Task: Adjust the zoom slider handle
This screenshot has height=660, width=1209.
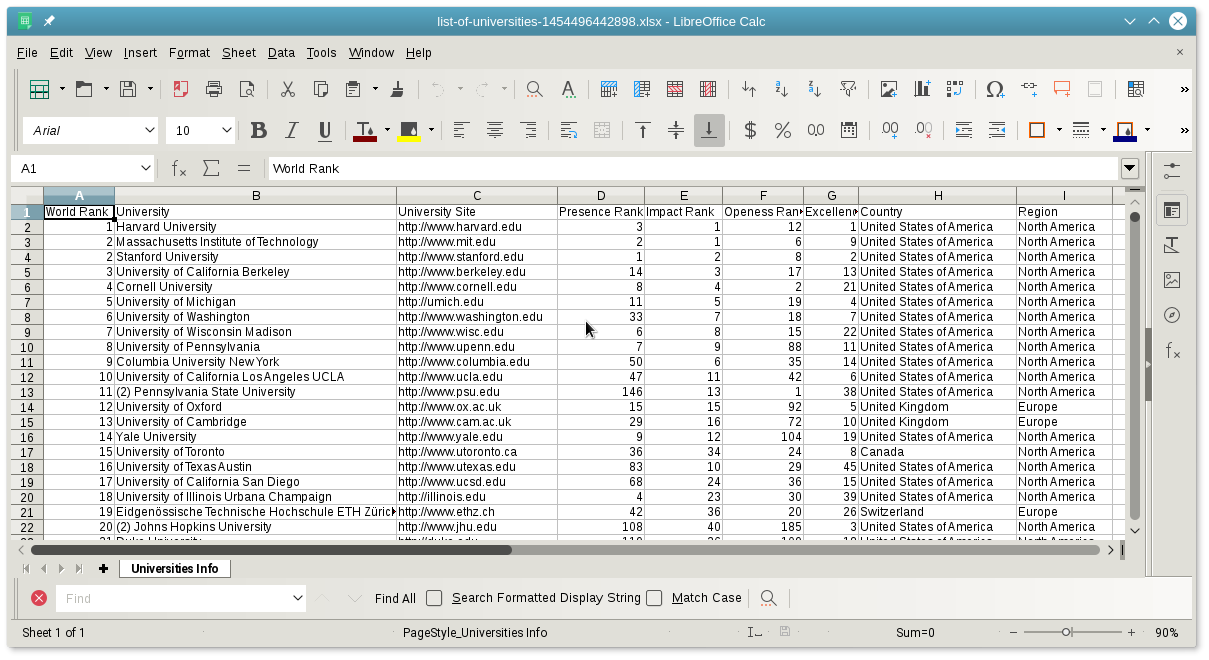Action: pyautogui.click(x=1067, y=632)
